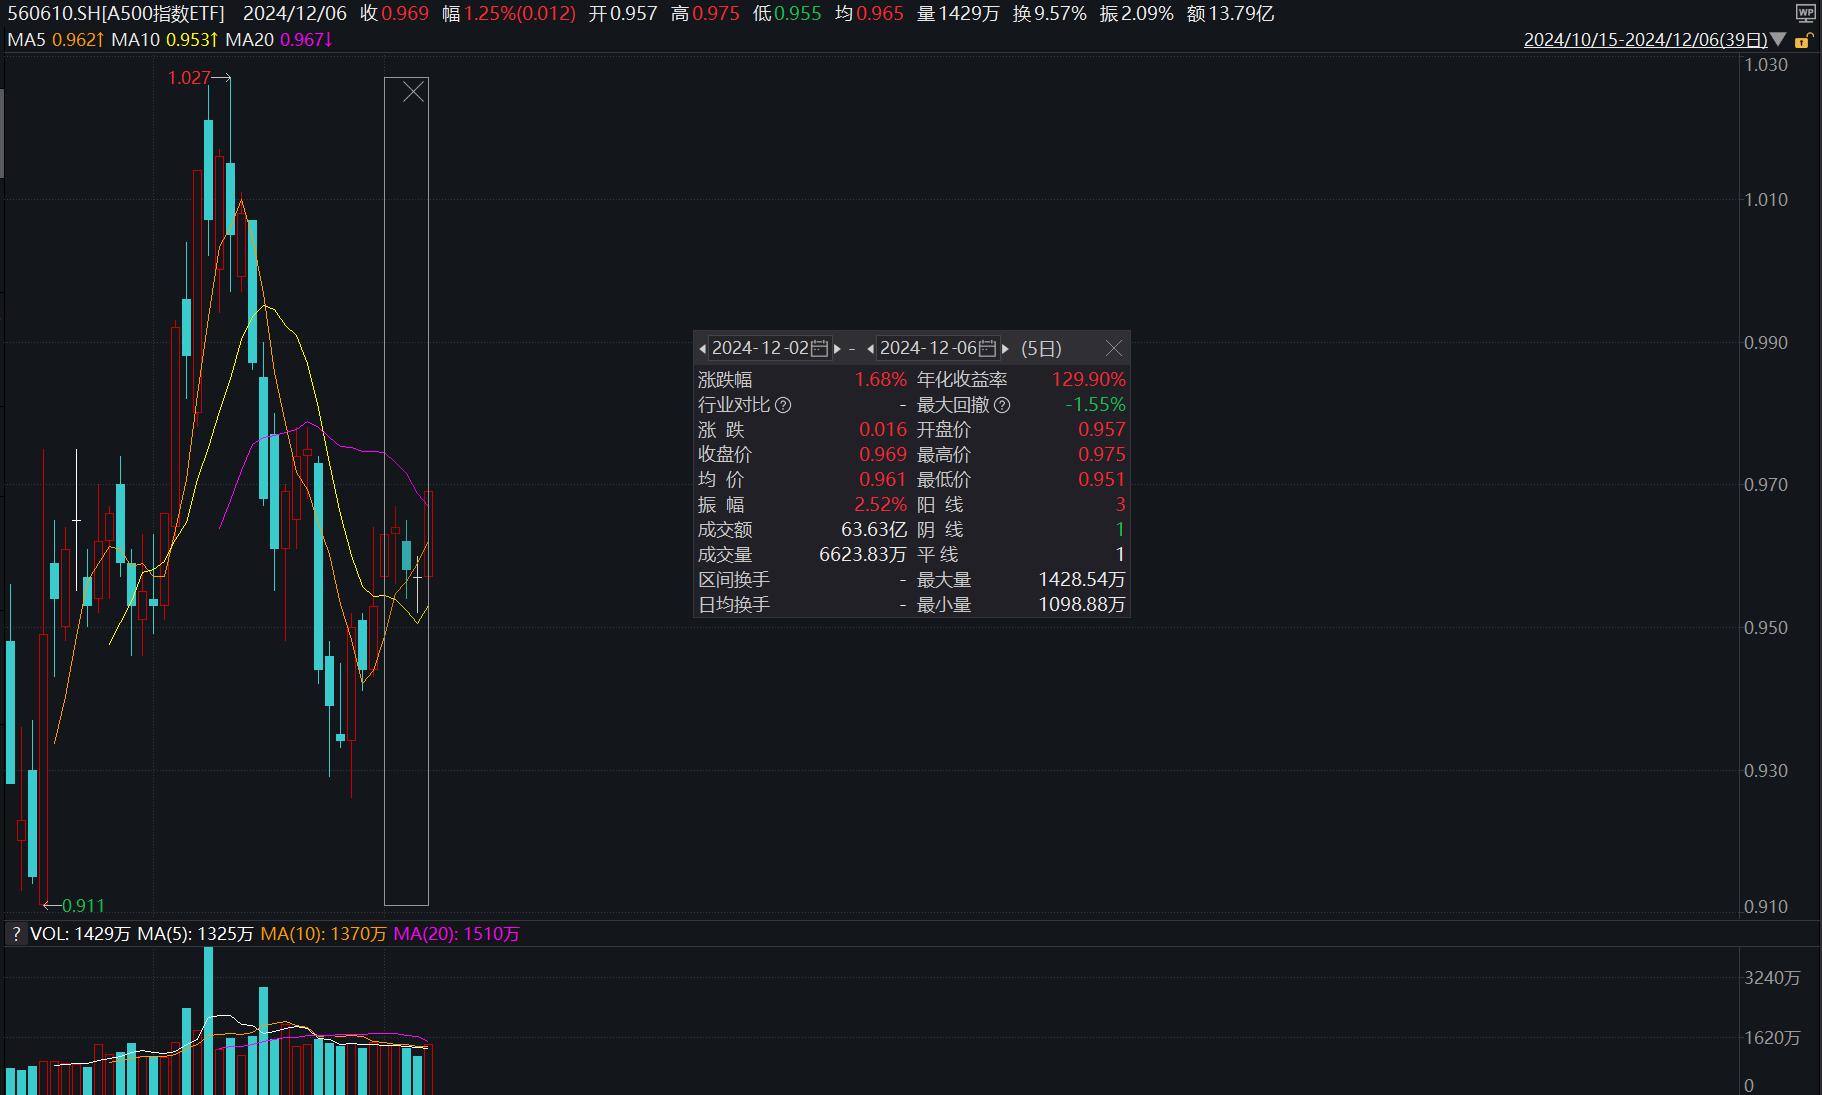The image size is (1822, 1095).
Task: Click the ticker 560610.SH[A500指数ETF]
Action: pos(115,13)
